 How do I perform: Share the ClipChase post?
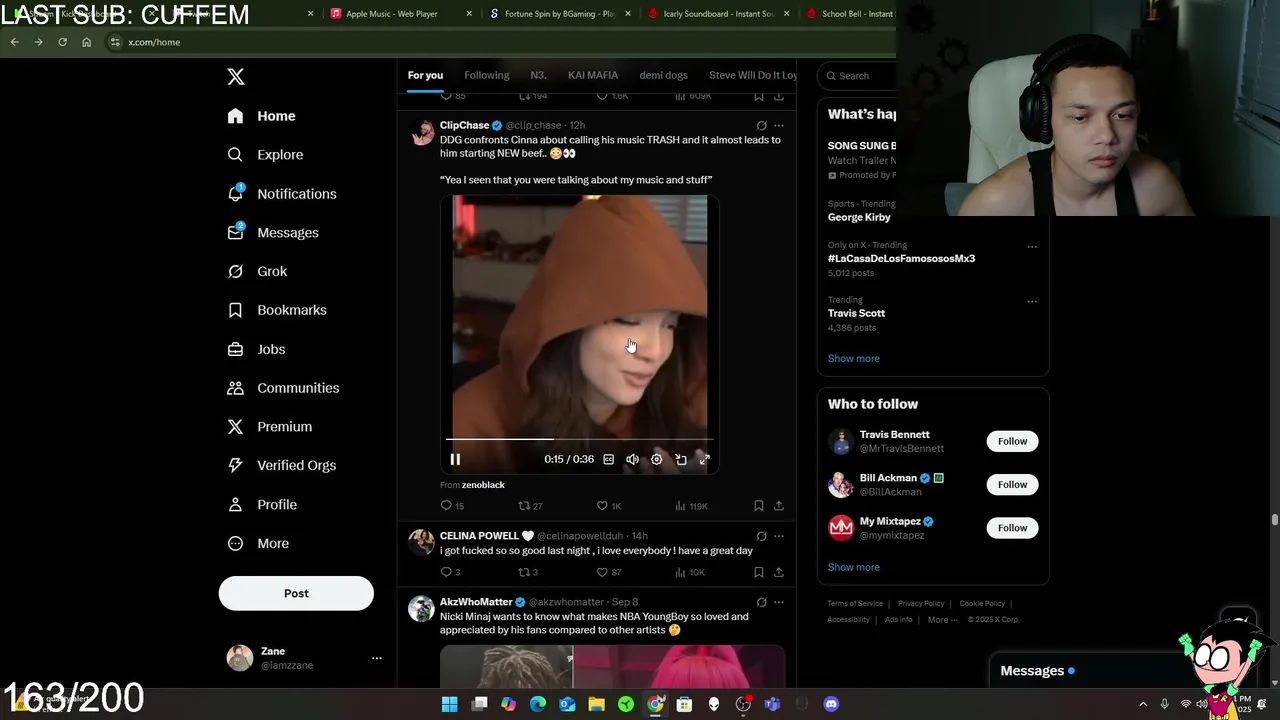click(779, 506)
